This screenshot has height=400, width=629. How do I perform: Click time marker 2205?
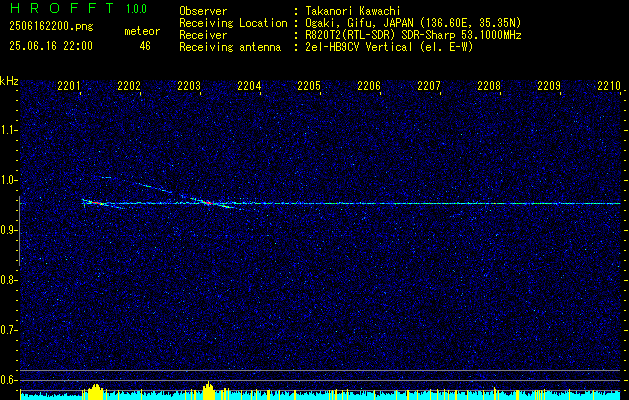309,86
